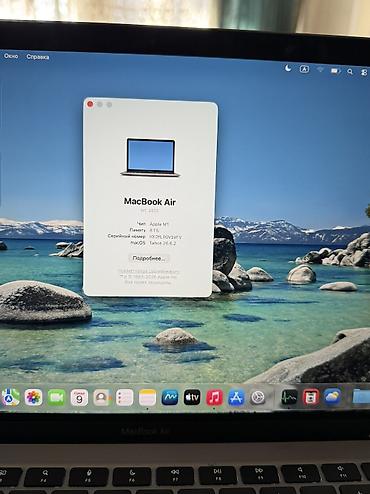Open the Справка menu
The width and height of the screenshot is (370, 494).
[38, 57]
